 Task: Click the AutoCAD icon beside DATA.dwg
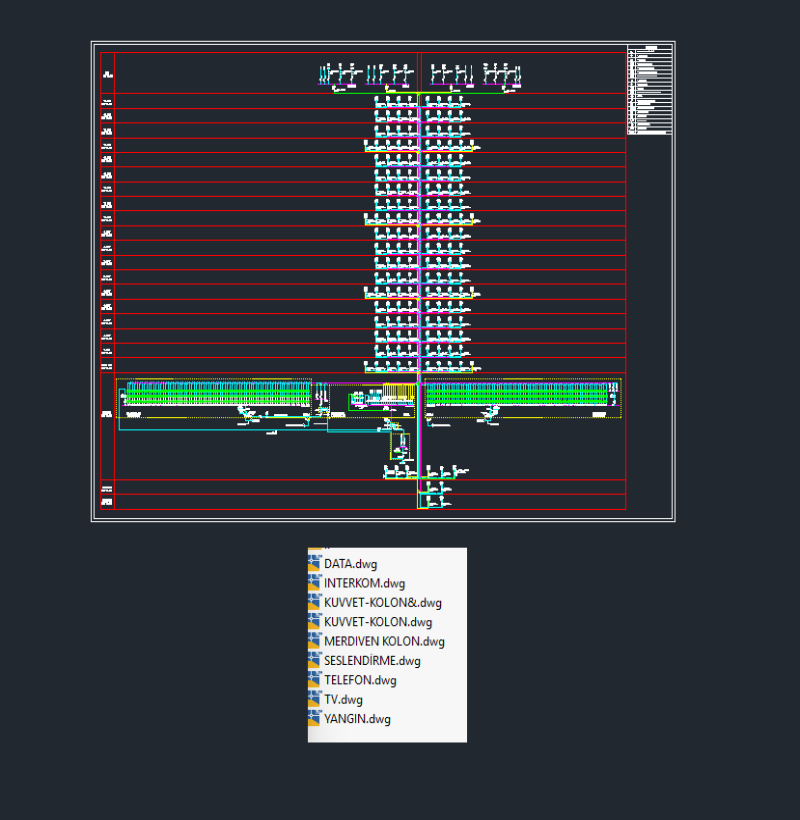(x=315, y=563)
